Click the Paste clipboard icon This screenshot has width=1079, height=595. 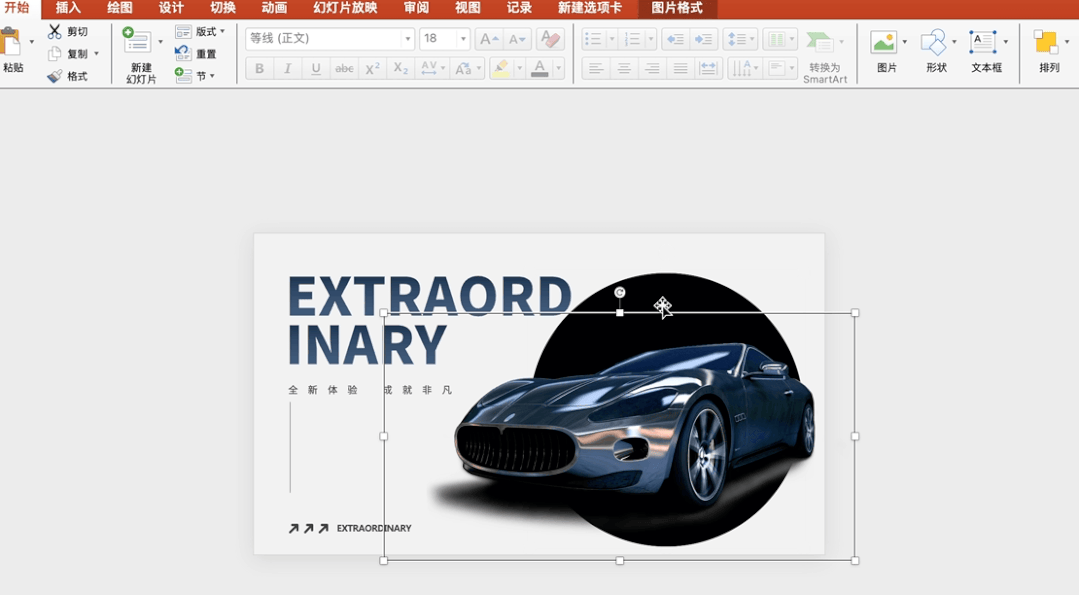[12, 43]
